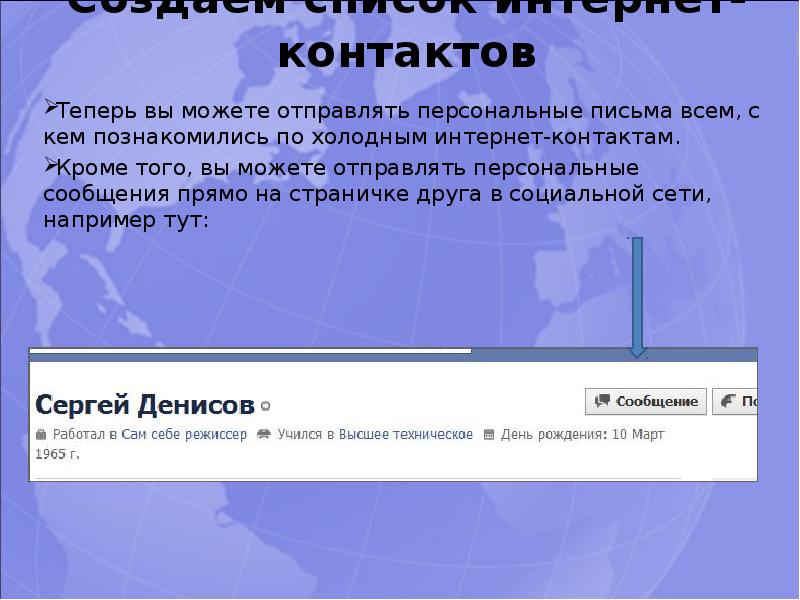Click the birthday text 10 Март
This screenshot has height=600, width=800.
[x=637, y=435]
